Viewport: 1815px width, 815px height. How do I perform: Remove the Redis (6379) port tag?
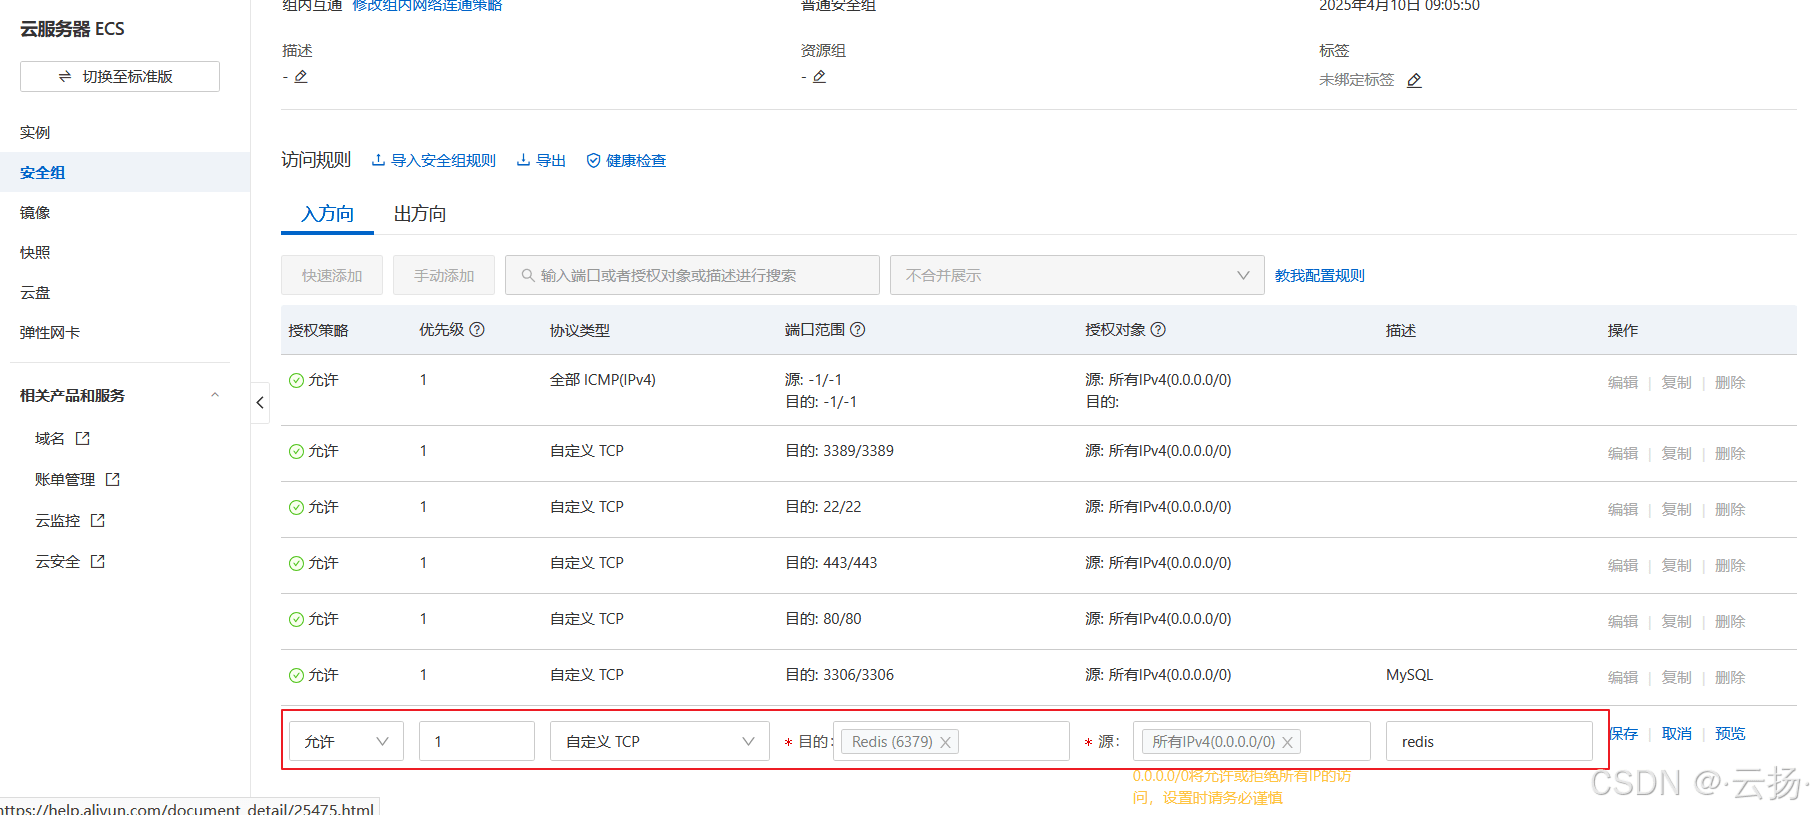[x=945, y=742]
